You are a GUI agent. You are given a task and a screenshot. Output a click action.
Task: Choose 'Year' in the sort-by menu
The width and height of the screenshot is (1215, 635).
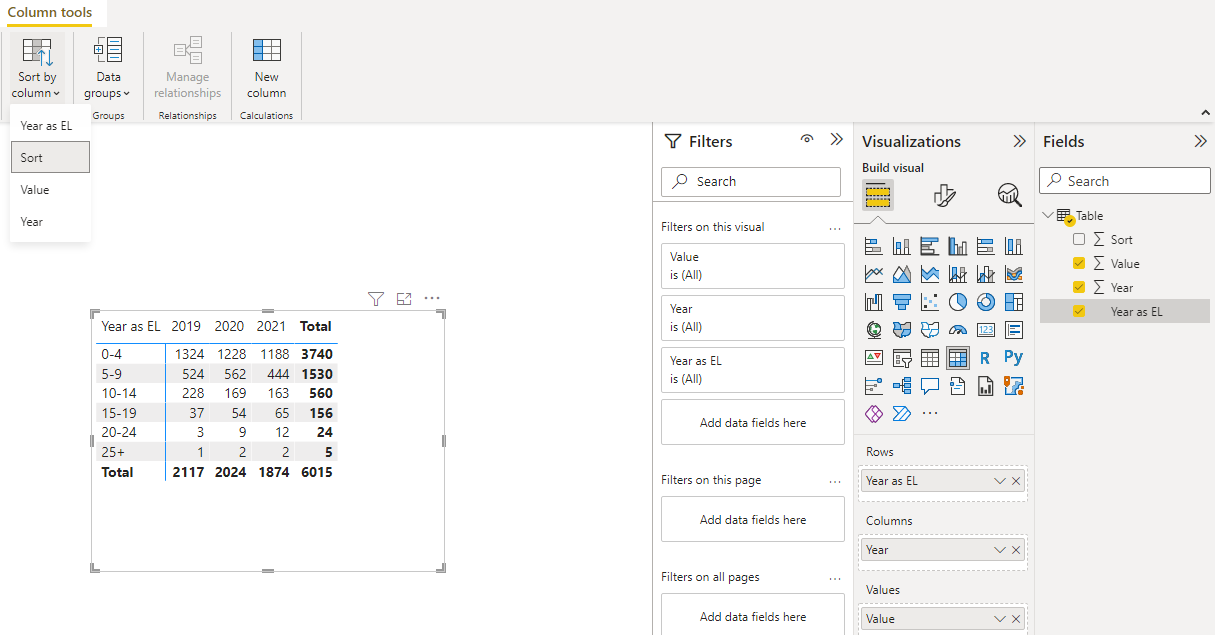tap(50, 221)
